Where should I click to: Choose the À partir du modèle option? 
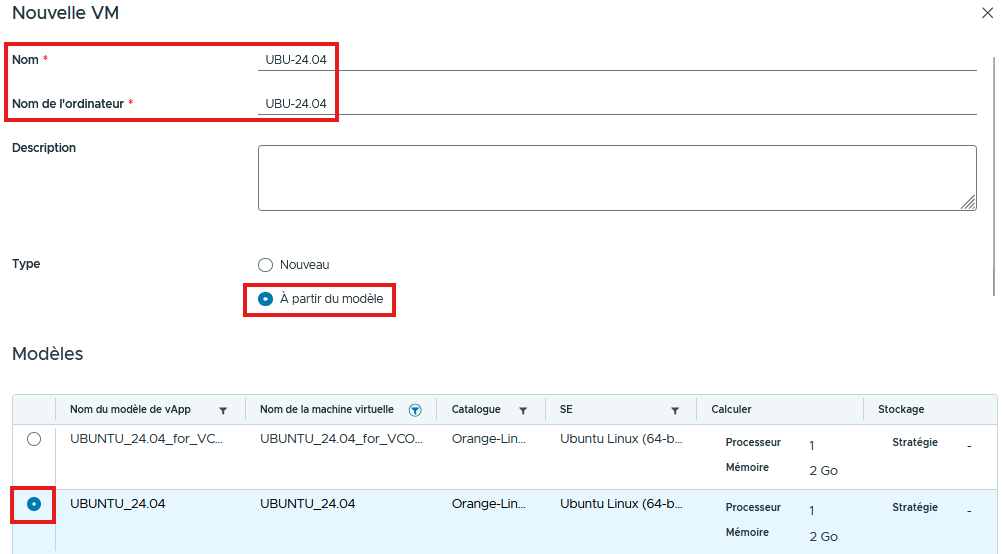pos(265,299)
